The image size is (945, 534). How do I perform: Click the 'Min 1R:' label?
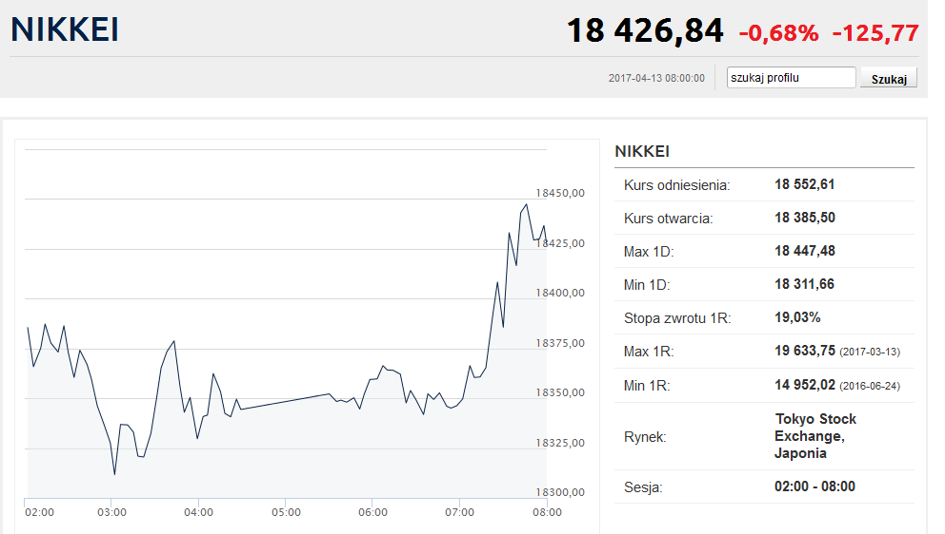(647, 386)
